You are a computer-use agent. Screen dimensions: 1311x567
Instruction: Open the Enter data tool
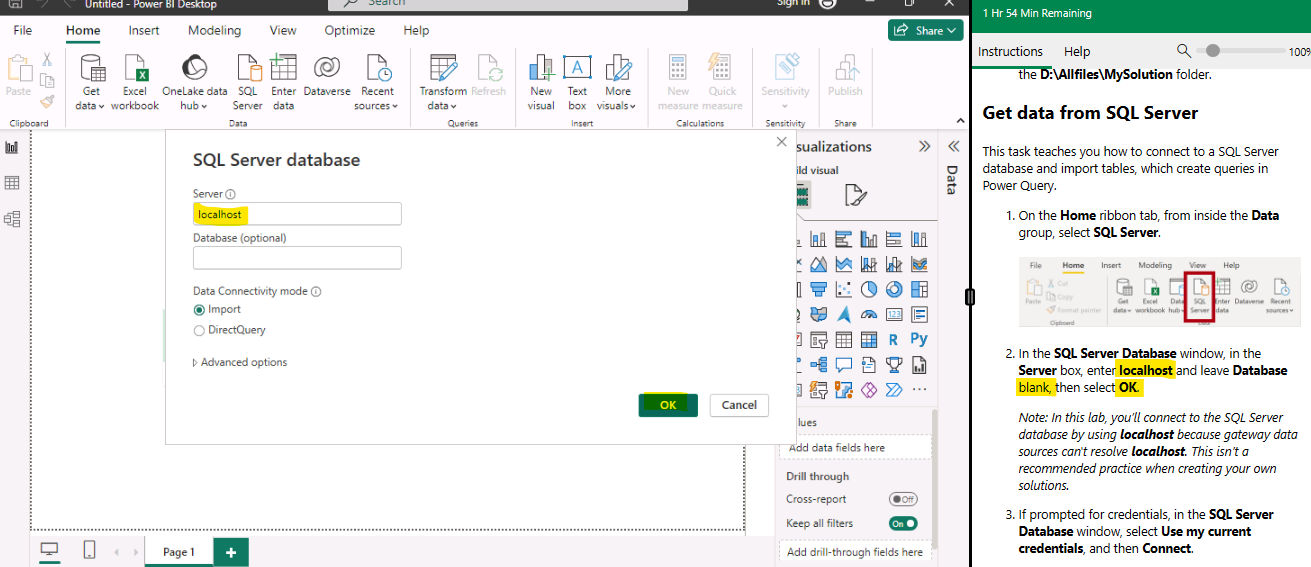(x=284, y=82)
